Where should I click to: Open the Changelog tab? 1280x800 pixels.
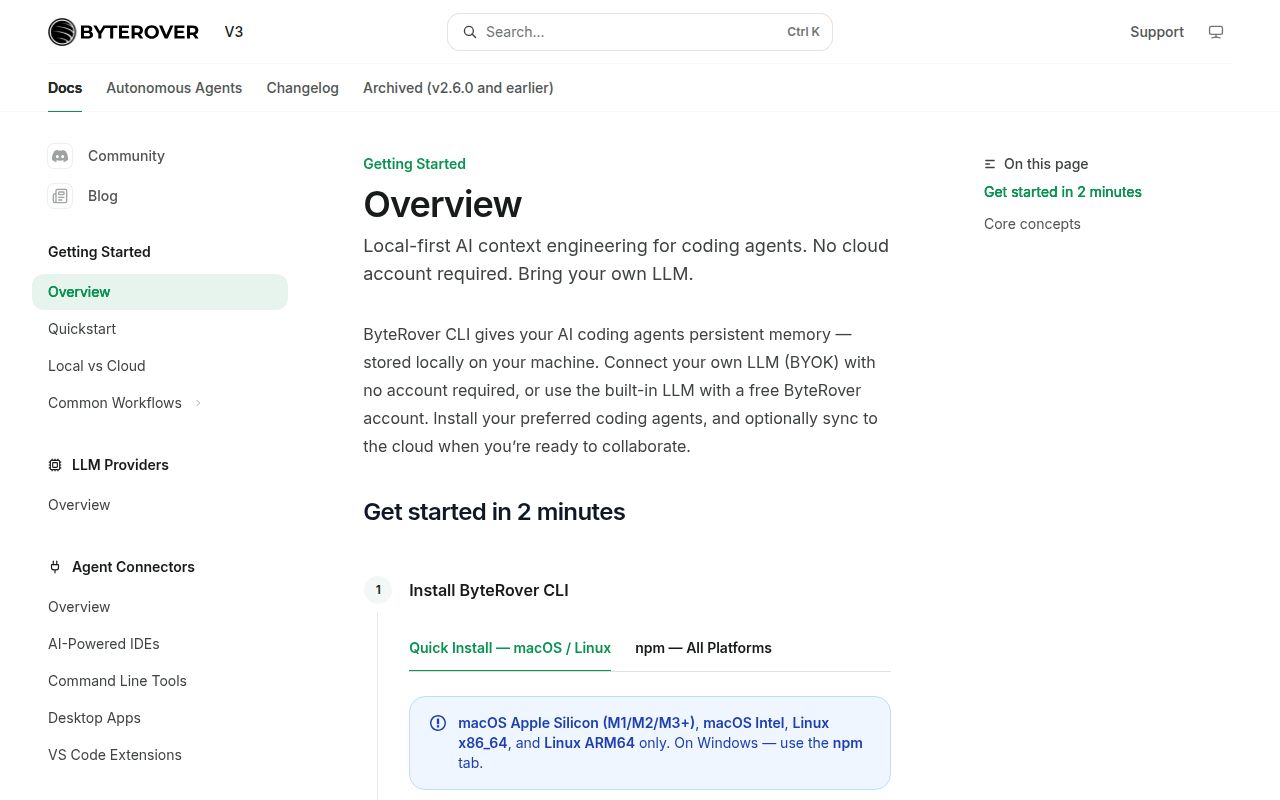pyautogui.click(x=302, y=88)
